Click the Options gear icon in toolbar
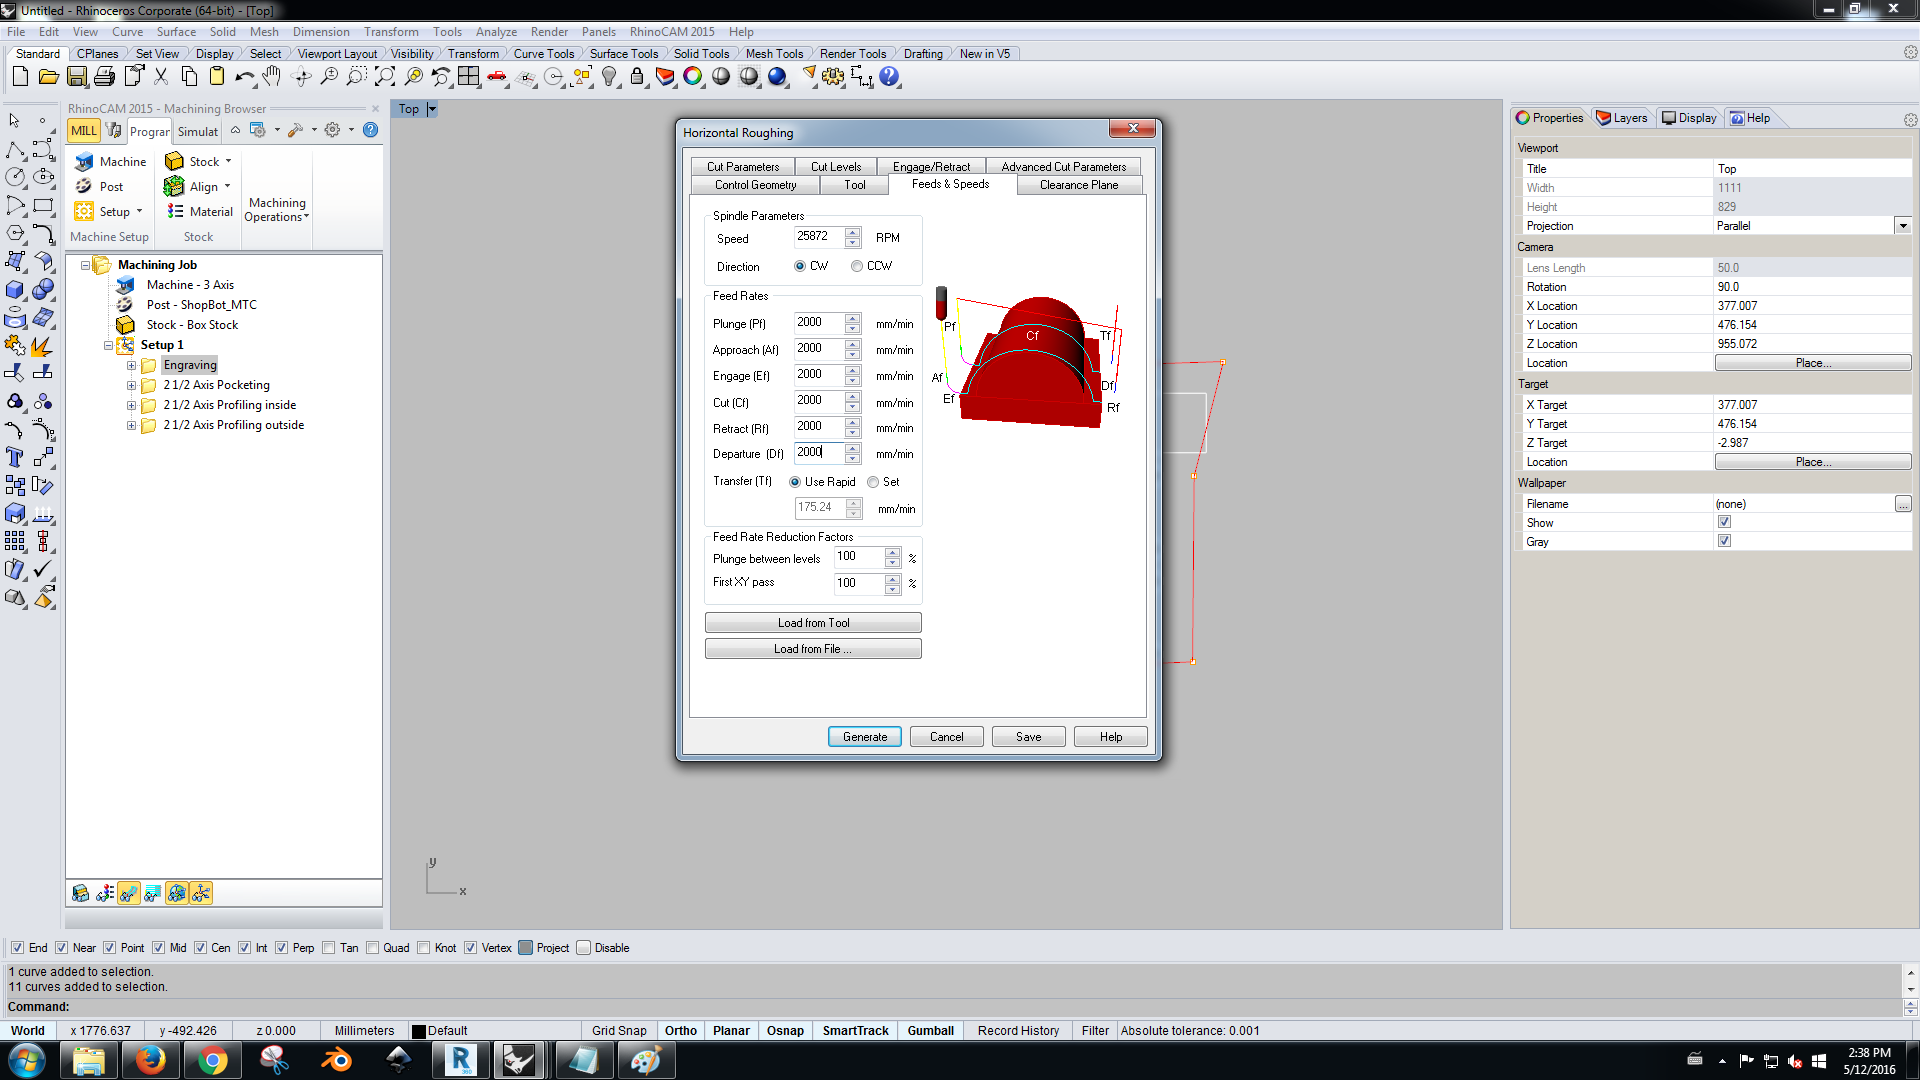The height and width of the screenshot is (1080, 1920). point(833,76)
